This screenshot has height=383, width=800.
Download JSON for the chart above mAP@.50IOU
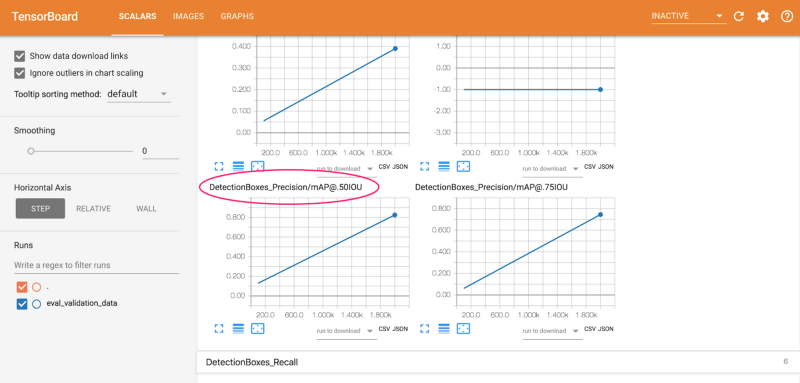pos(401,167)
